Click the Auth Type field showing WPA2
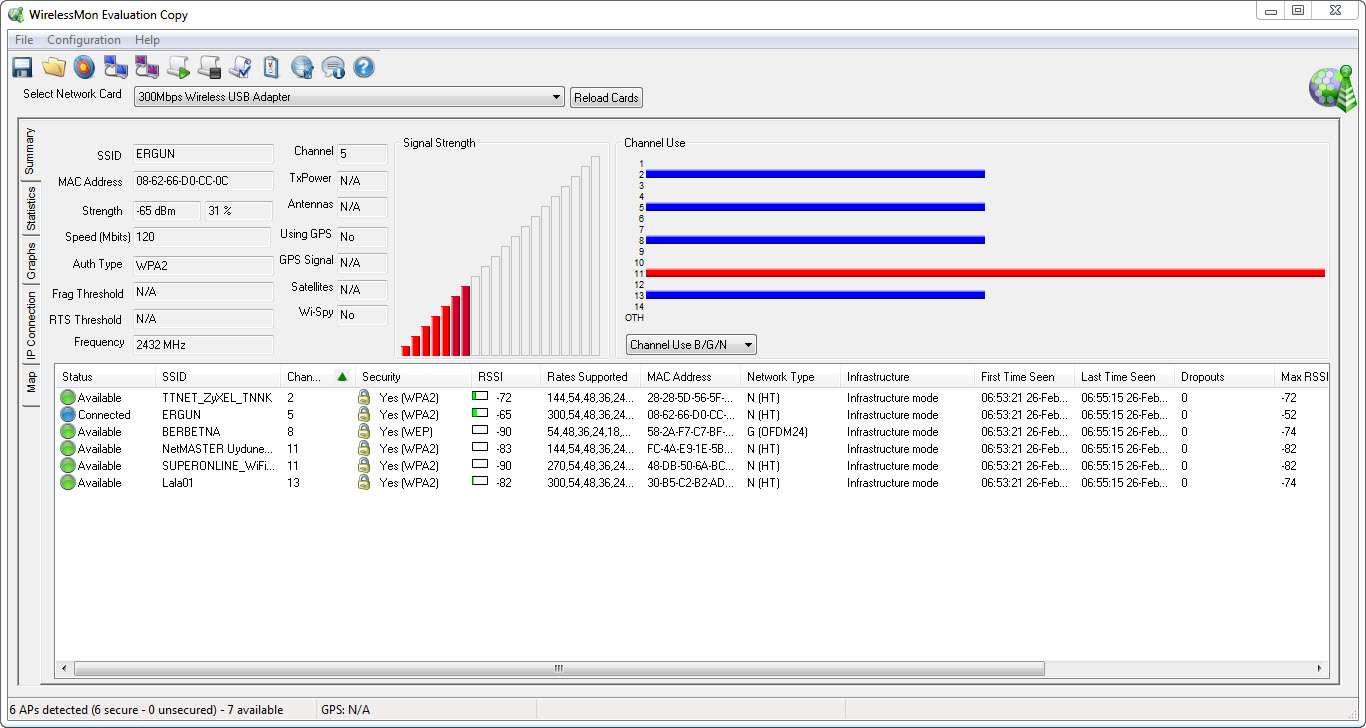The width and height of the screenshot is (1366, 728). pos(203,266)
